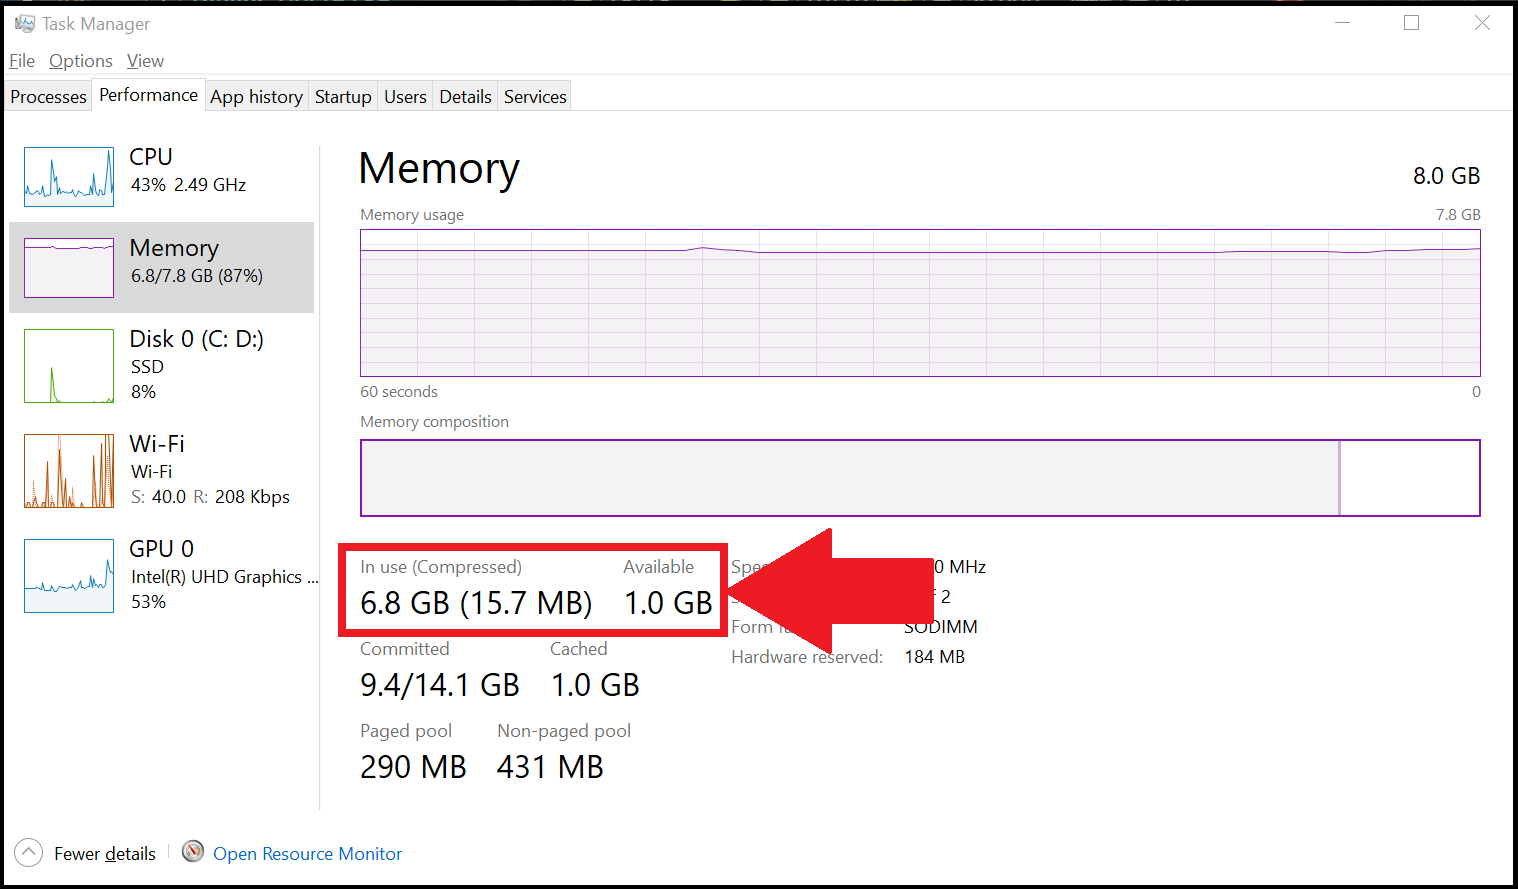
Task: Open the Users tab
Action: point(405,97)
